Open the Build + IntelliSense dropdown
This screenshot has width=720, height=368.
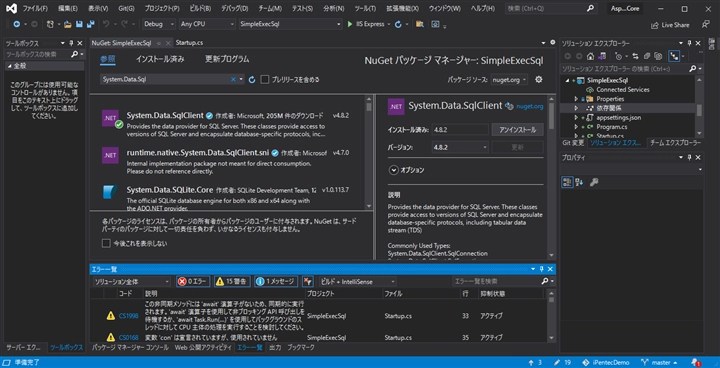click(x=357, y=281)
